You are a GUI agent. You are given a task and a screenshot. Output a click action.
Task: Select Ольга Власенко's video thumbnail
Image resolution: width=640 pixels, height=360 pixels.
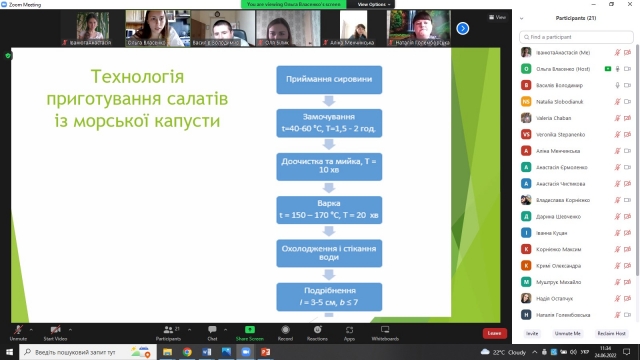point(158,28)
